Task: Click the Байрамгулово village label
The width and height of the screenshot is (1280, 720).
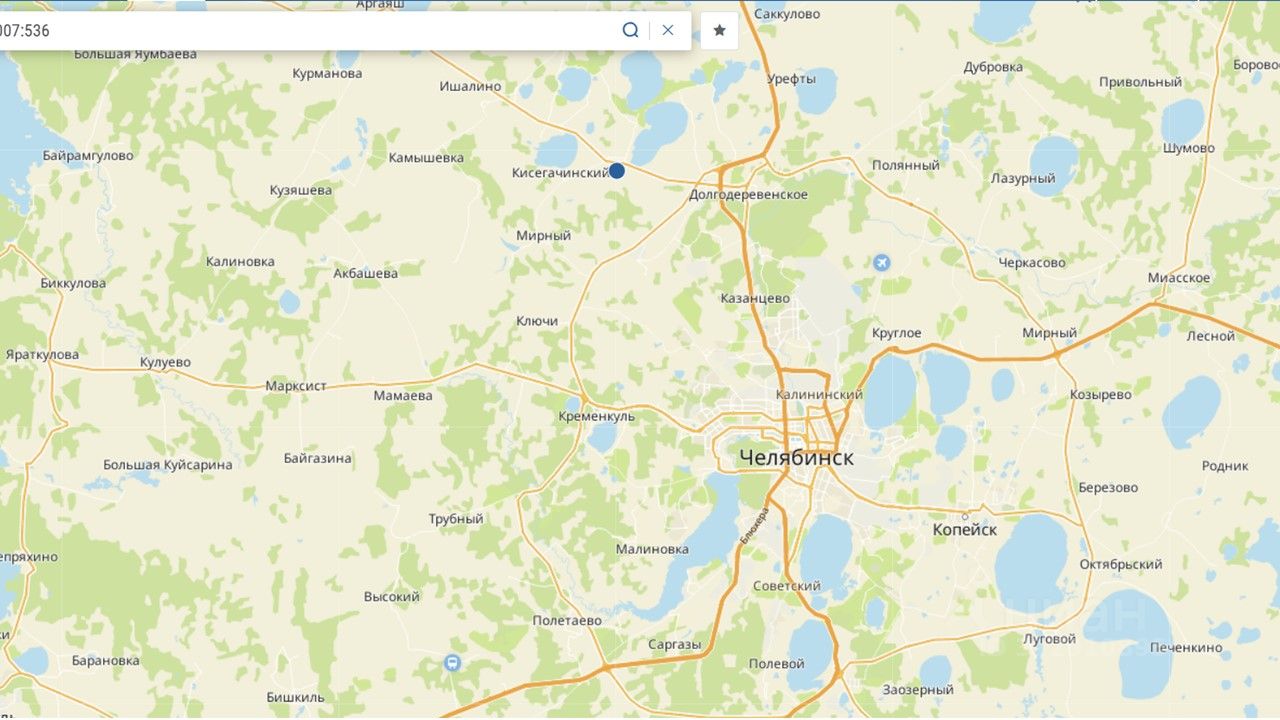Action: pos(88,156)
